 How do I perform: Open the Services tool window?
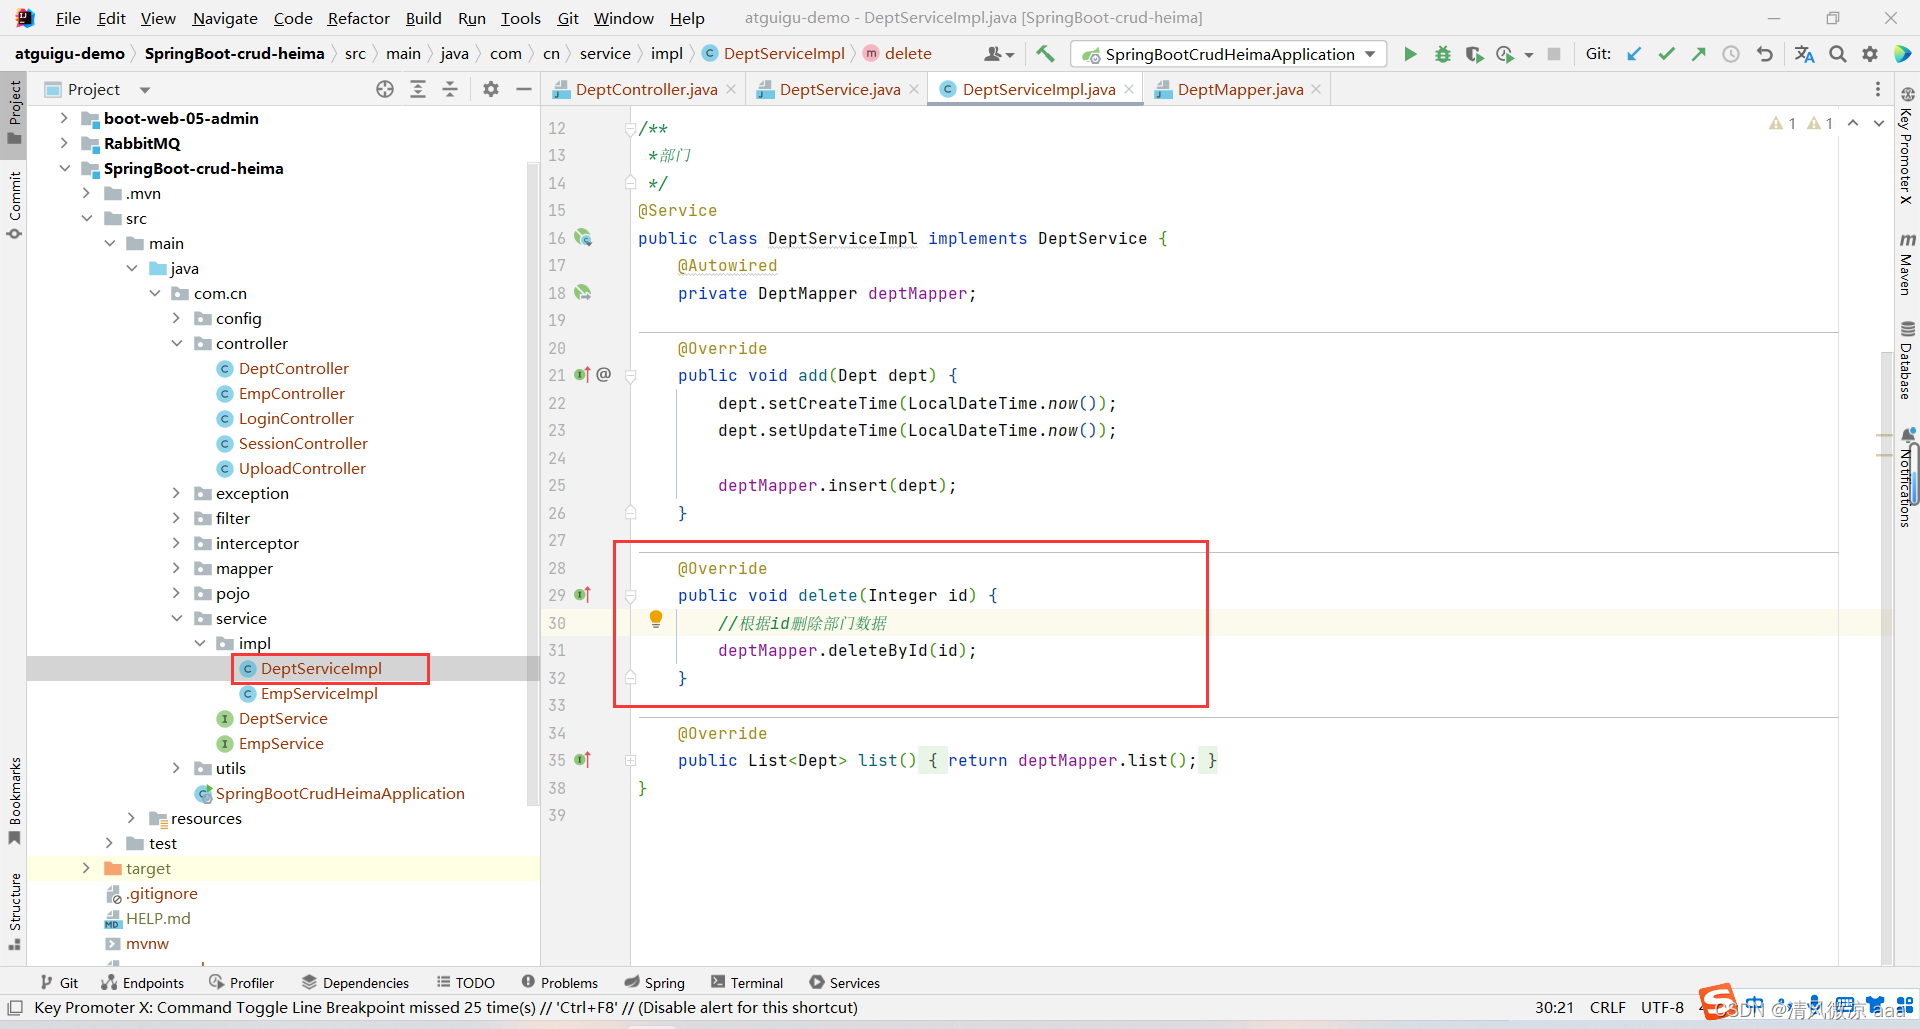[844, 983]
